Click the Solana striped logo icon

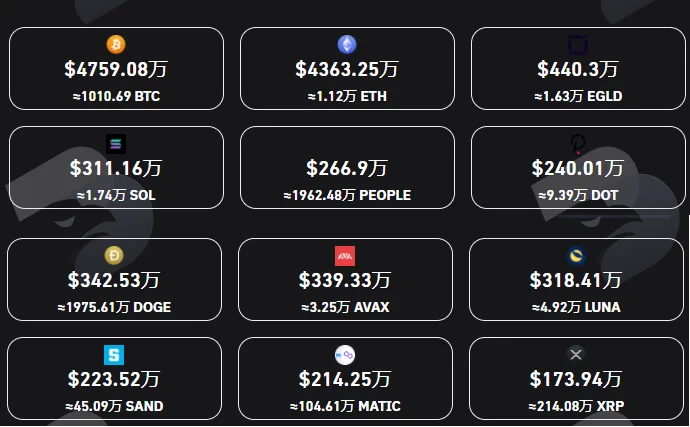tap(116, 144)
